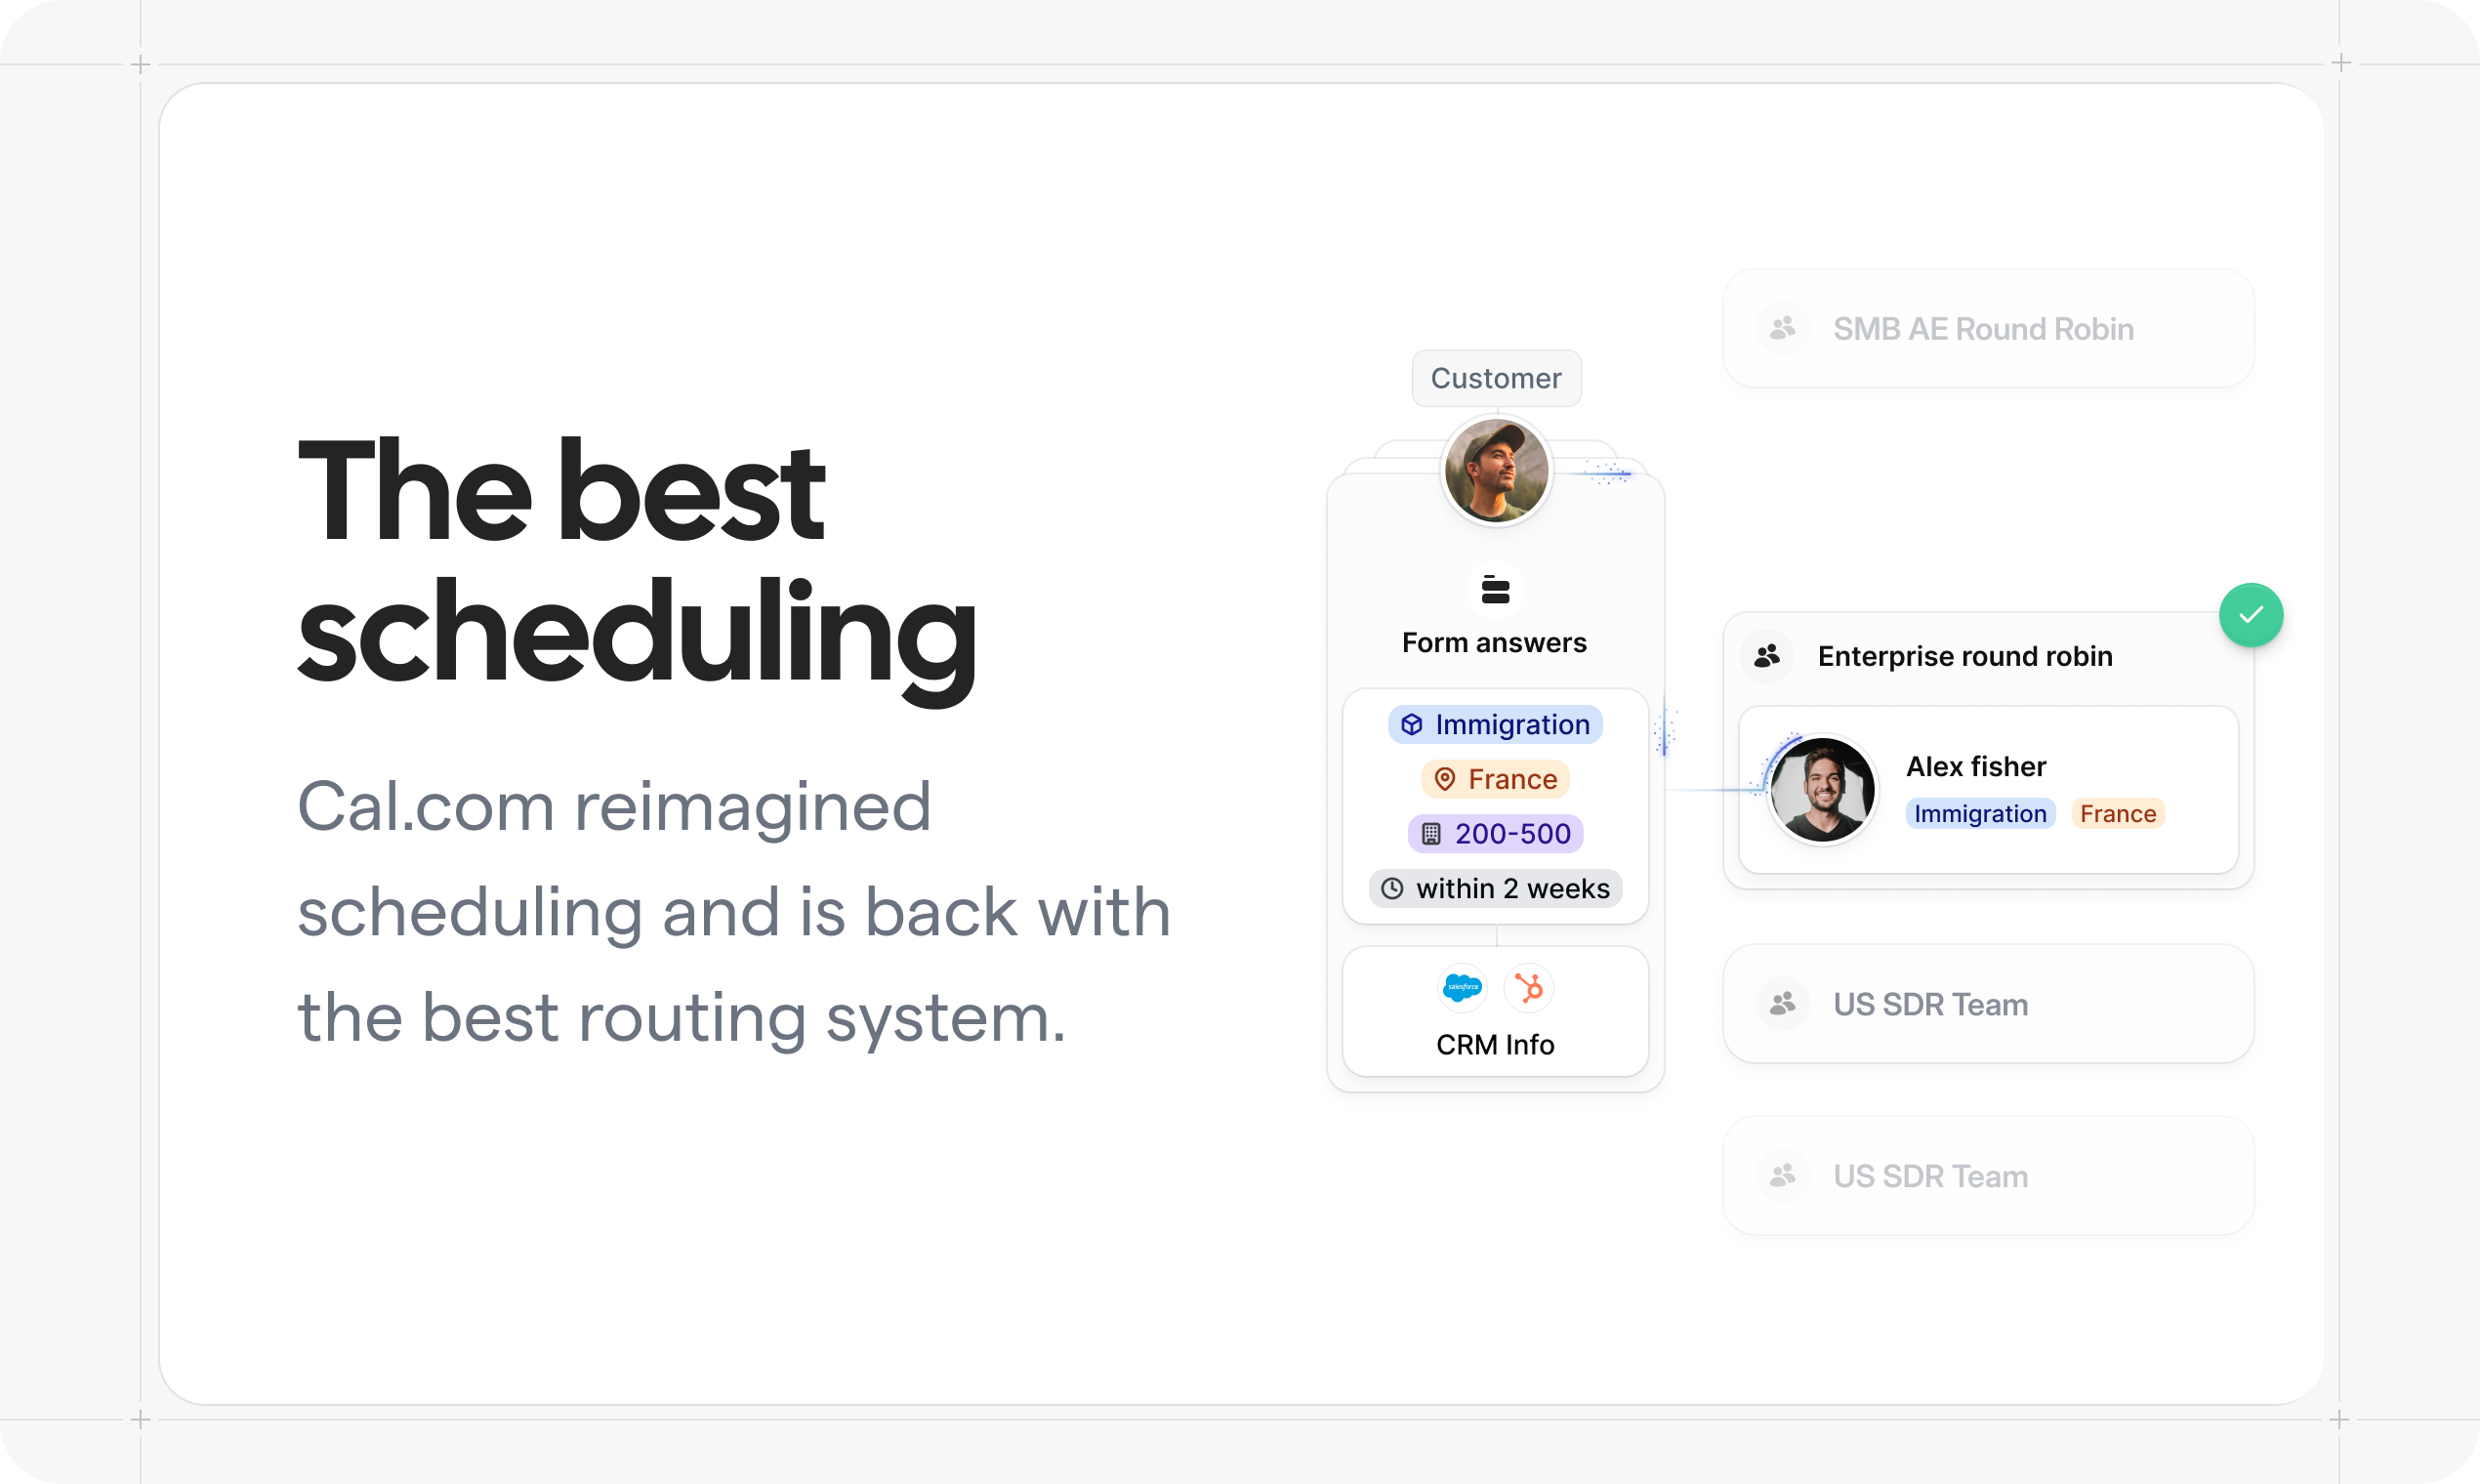Click the green checkmark confirmation icon
The image size is (2480, 1484).
[x=2253, y=613]
